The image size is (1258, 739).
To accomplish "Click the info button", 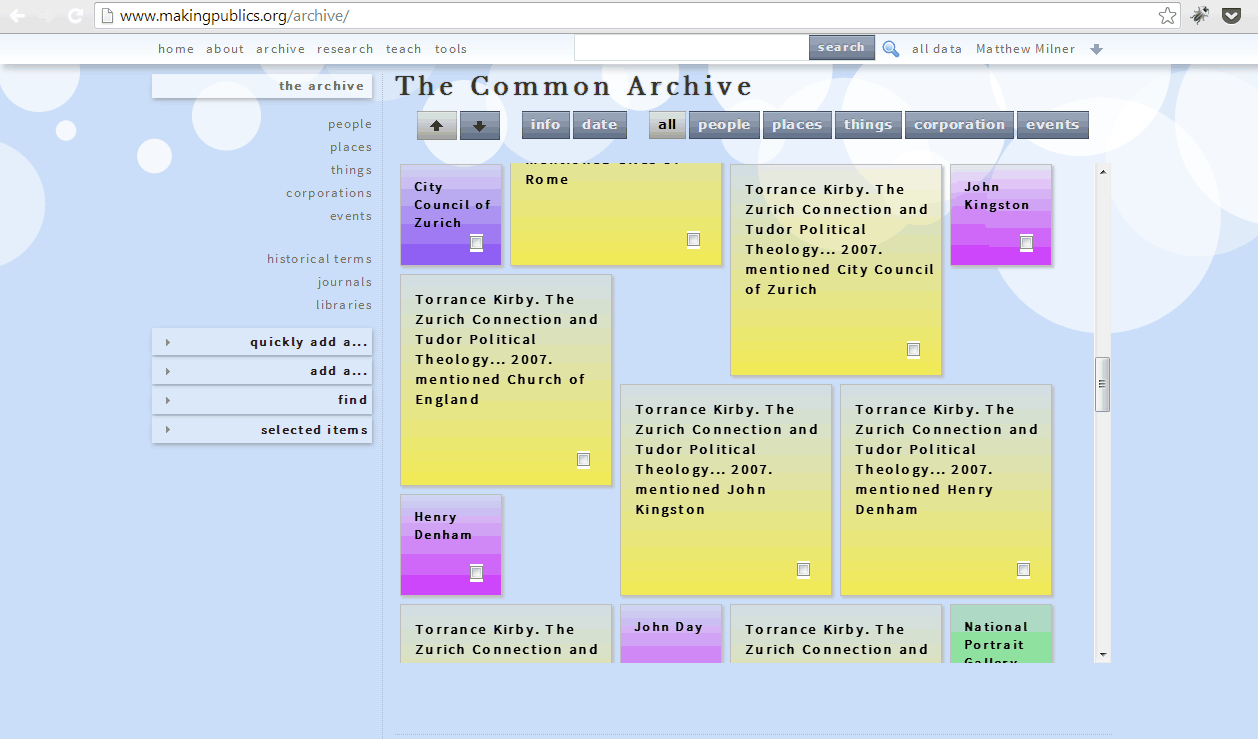I will [x=545, y=125].
